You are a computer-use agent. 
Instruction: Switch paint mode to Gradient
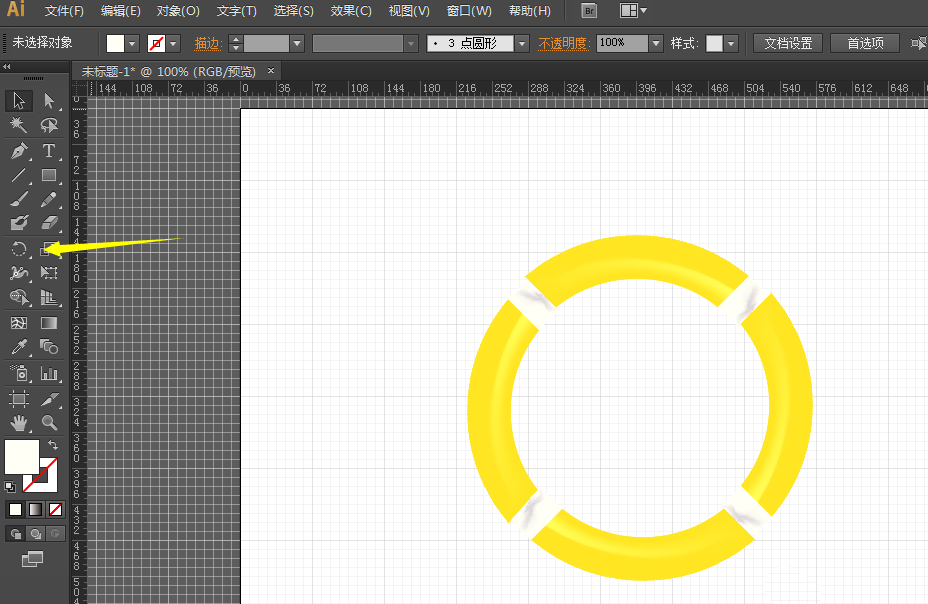[35, 510]
